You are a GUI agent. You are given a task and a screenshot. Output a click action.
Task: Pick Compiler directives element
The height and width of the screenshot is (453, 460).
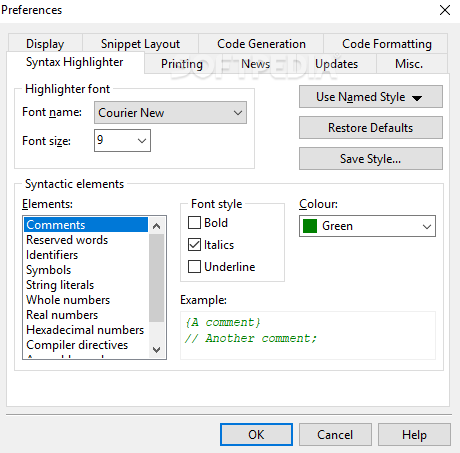coord(86,345)
